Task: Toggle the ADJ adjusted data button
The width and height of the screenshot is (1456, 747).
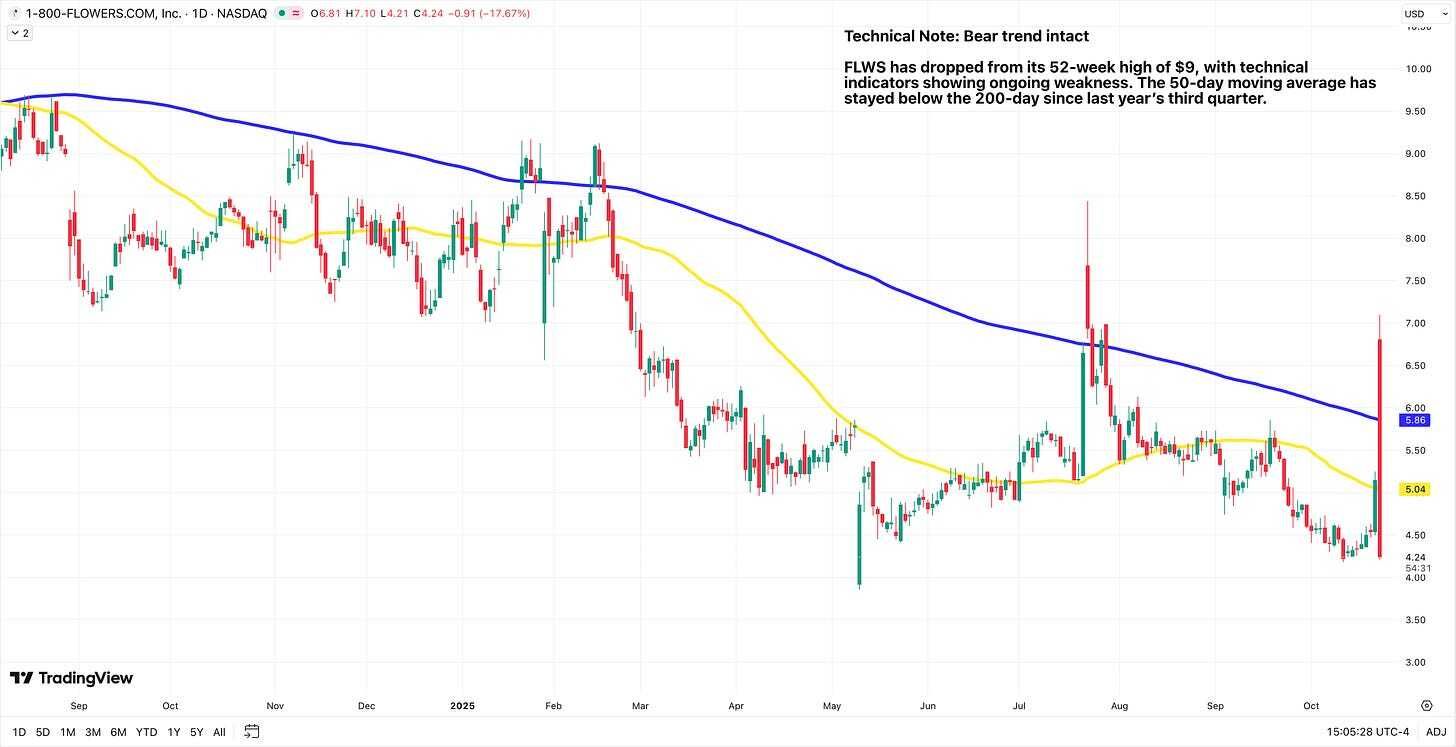Action: (x=1435, y=732)
